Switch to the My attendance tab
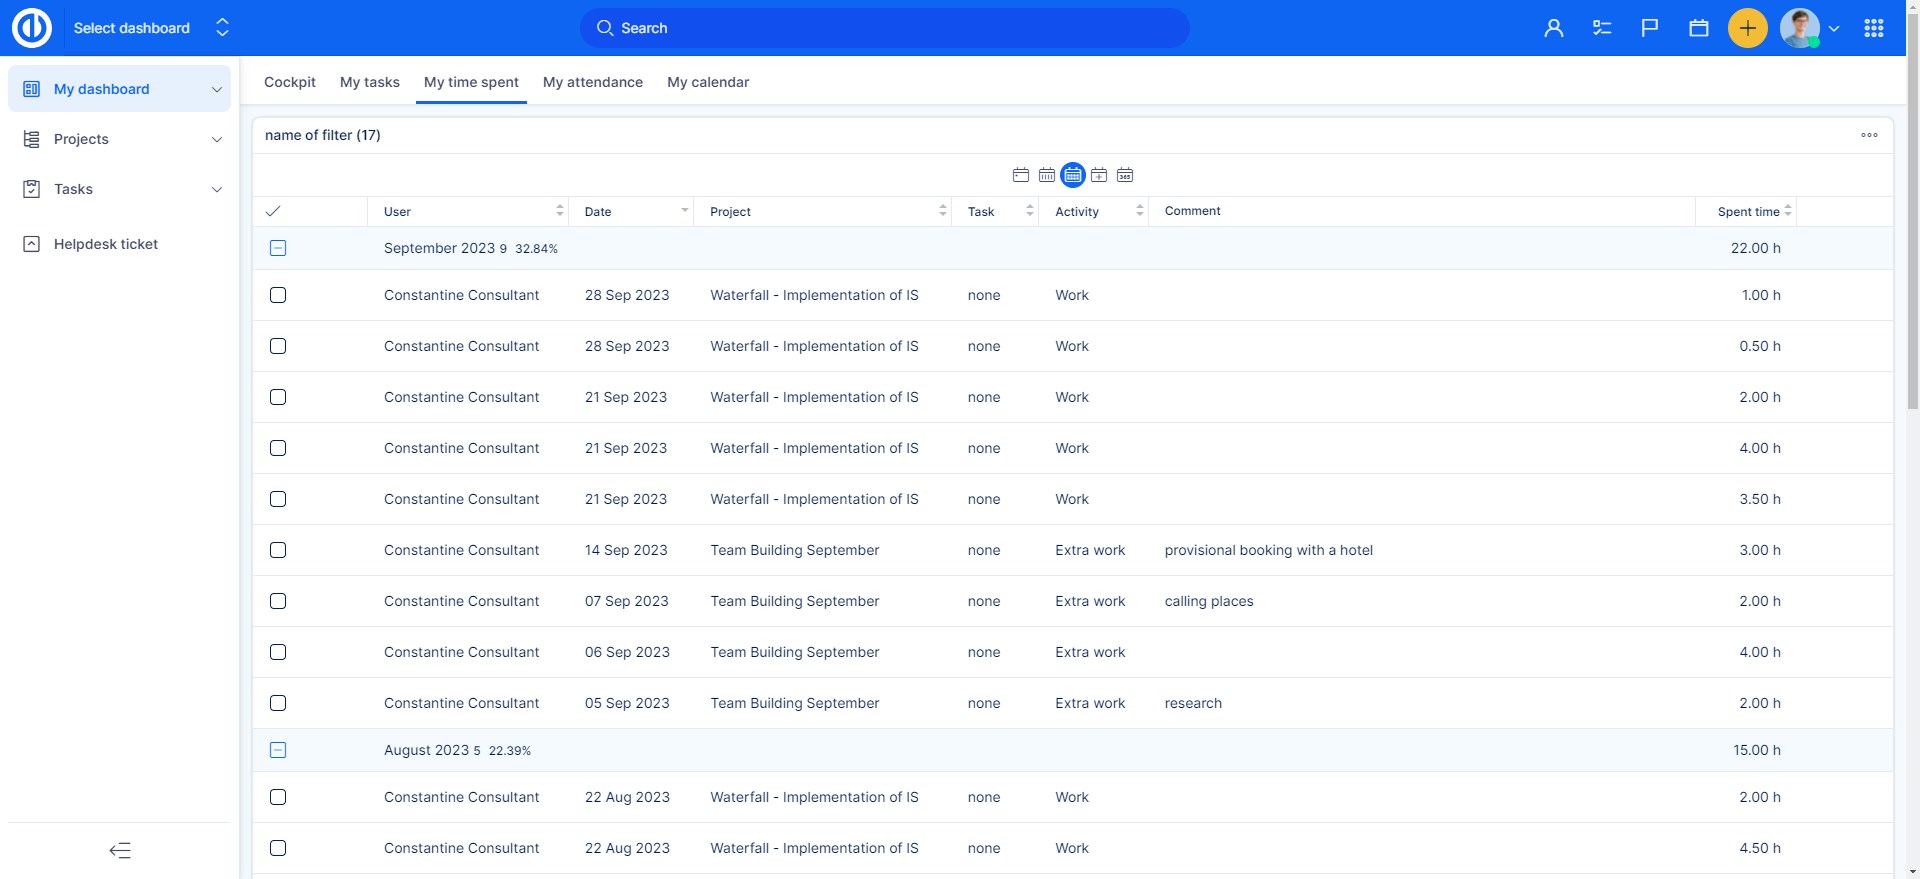Image resolution: width=1920 pixels, height=879 pixels. coord(592,82)
